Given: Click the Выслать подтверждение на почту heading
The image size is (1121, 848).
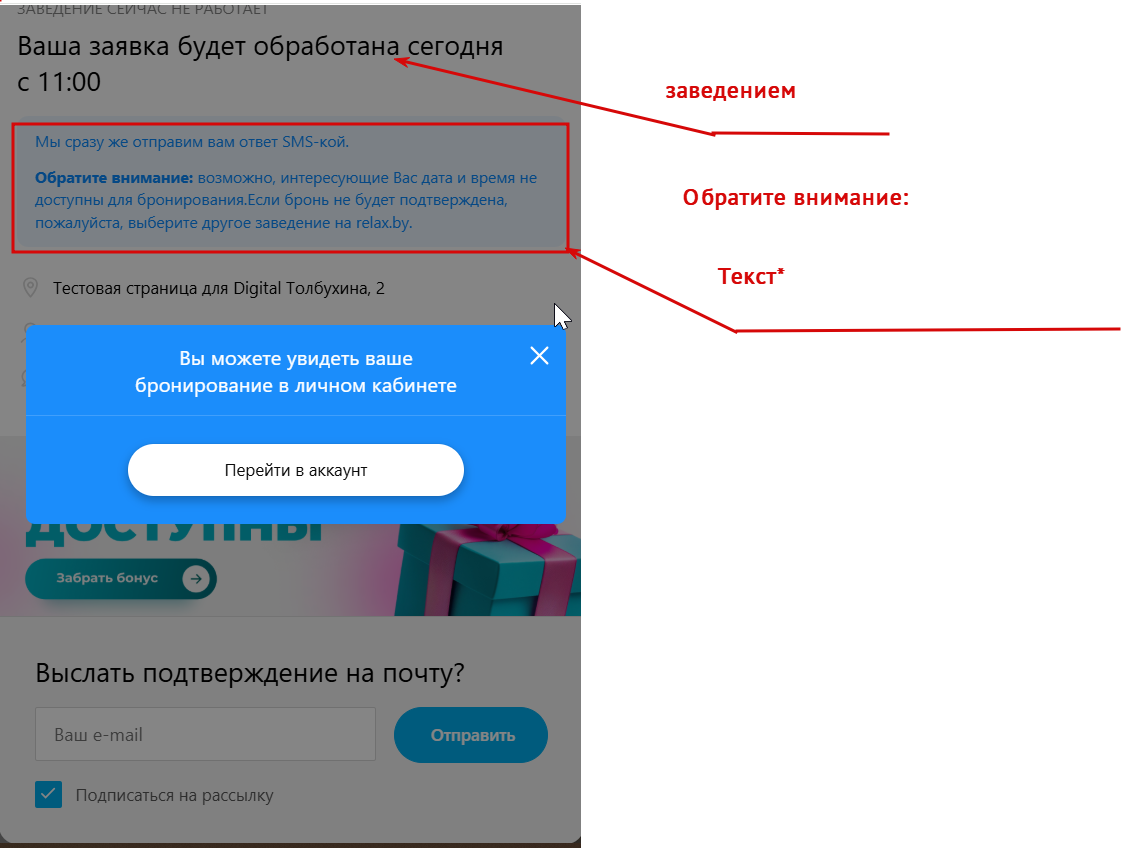Looking at the screenshot, I should [250, 673].
